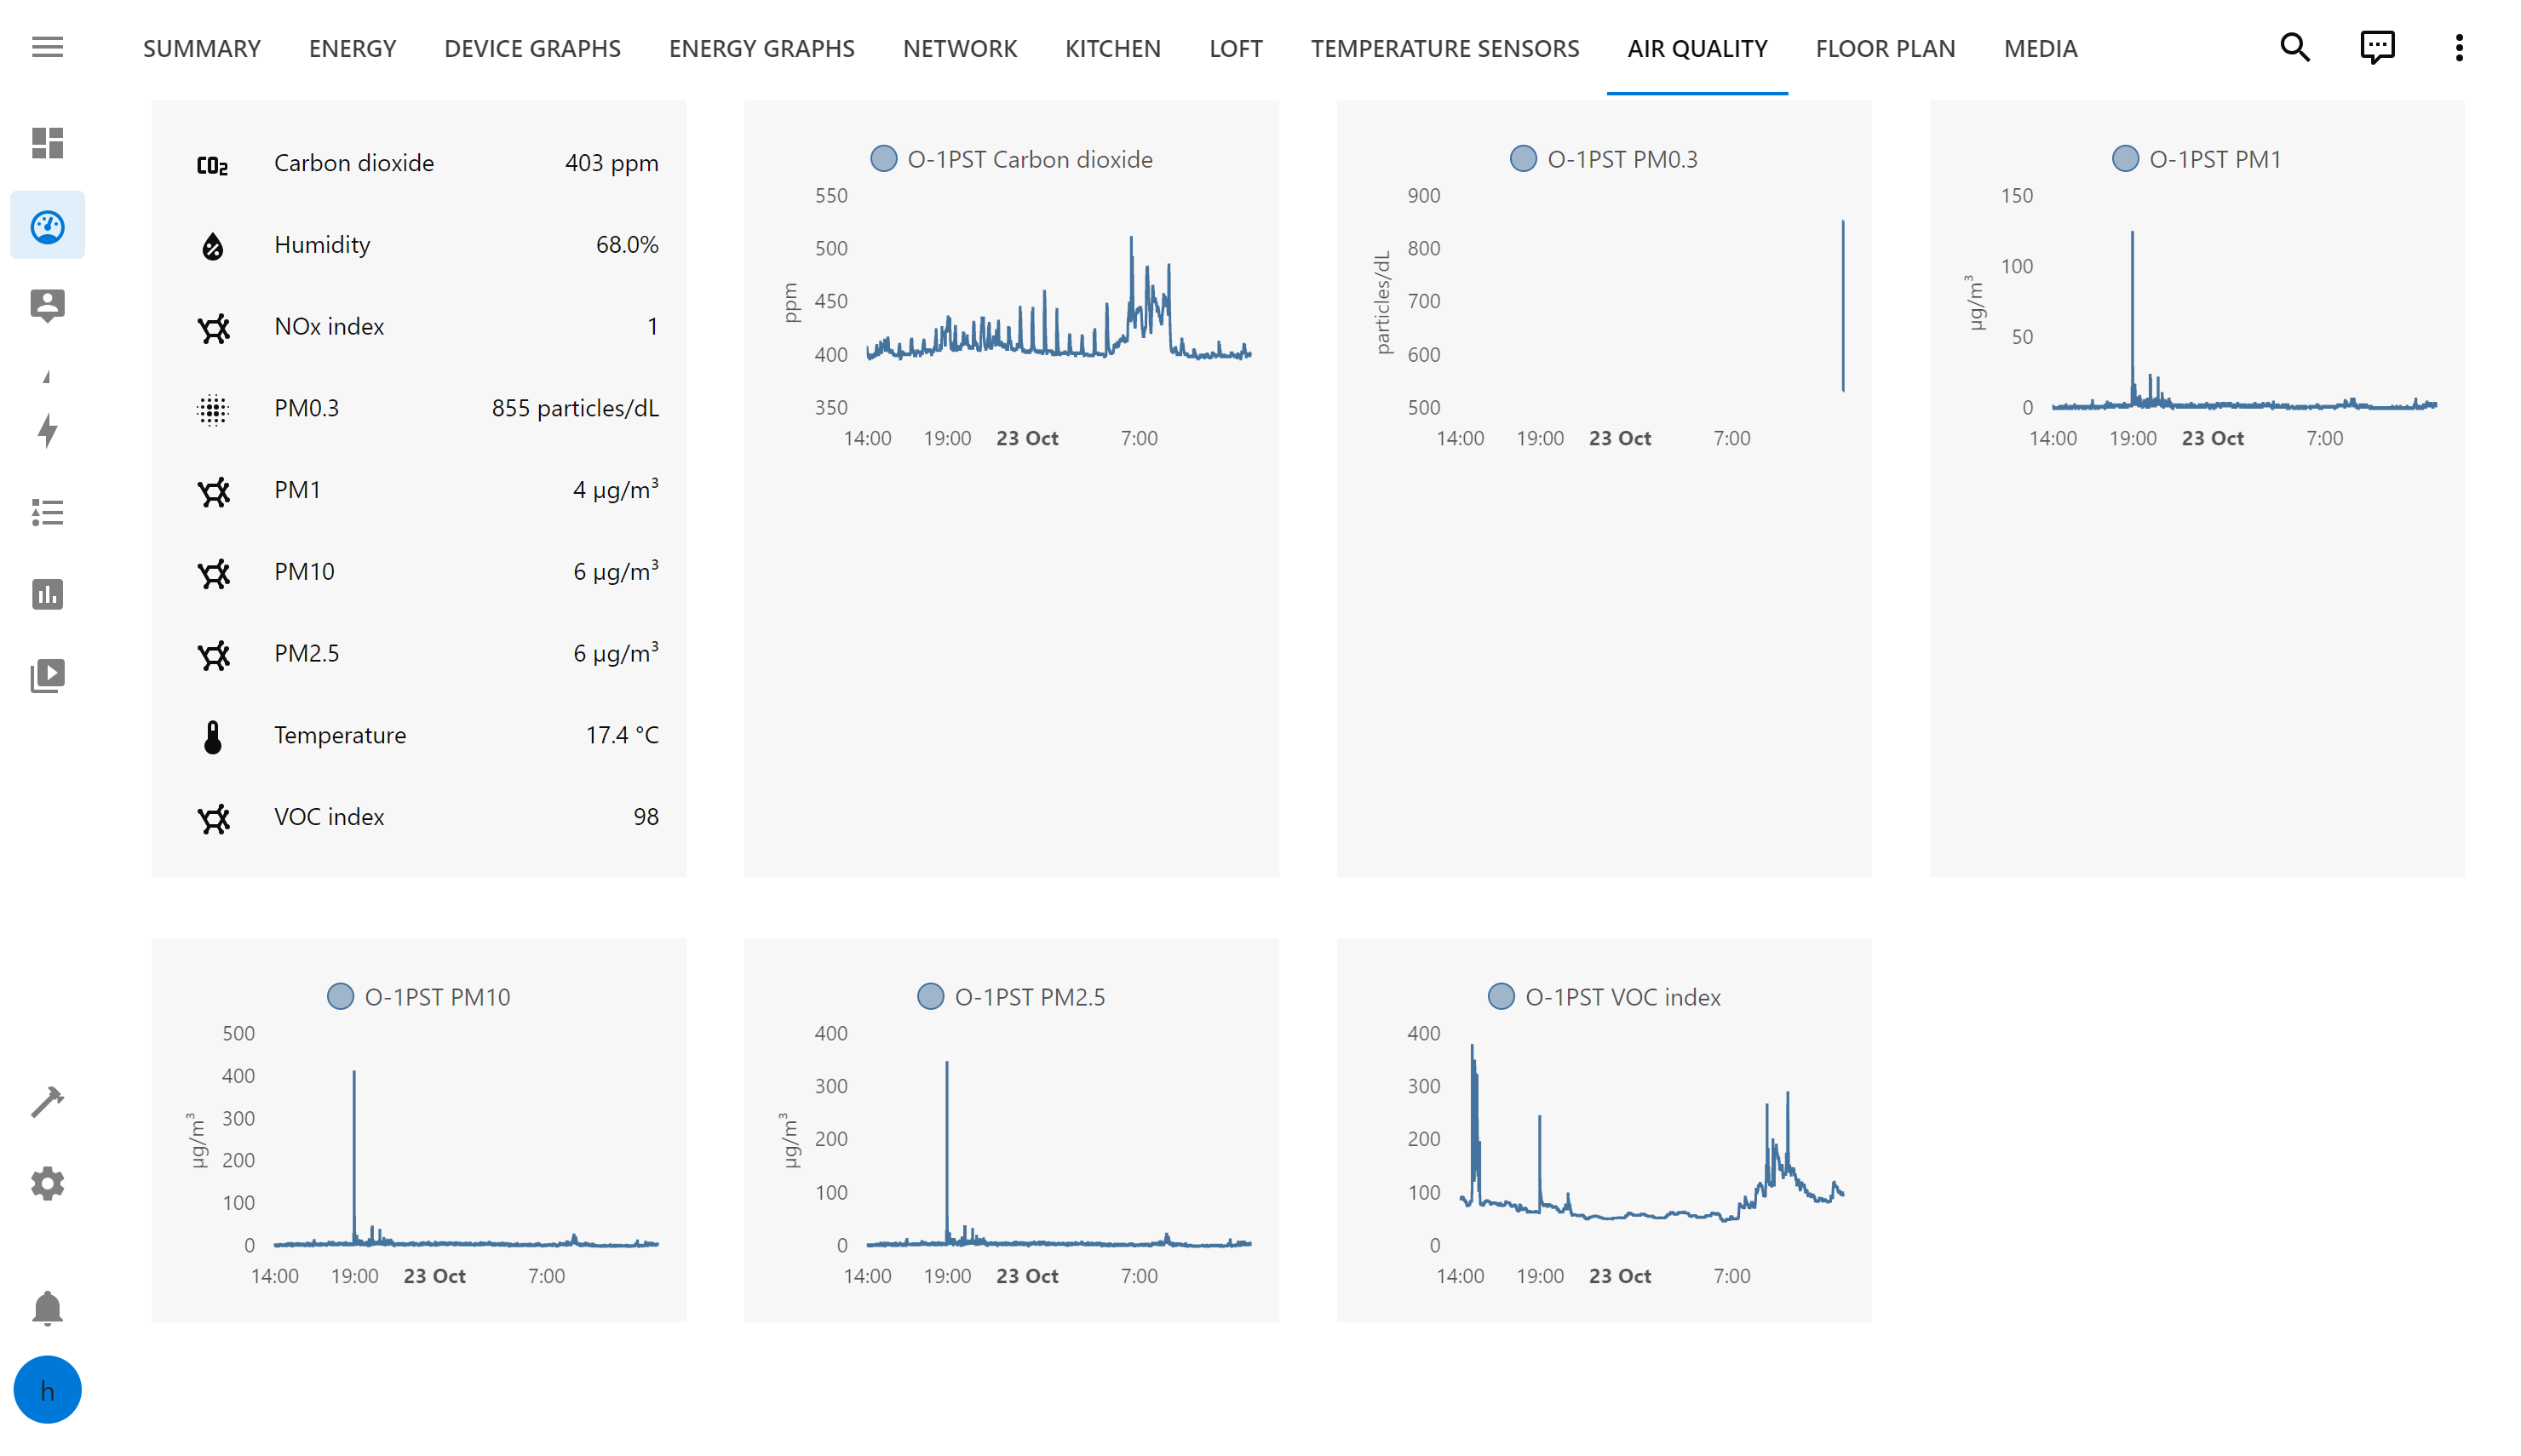Viewport: 2521px width, 1456px height.
Task: Open the Media play sidebar icon
Action: (x=47, y=676)
